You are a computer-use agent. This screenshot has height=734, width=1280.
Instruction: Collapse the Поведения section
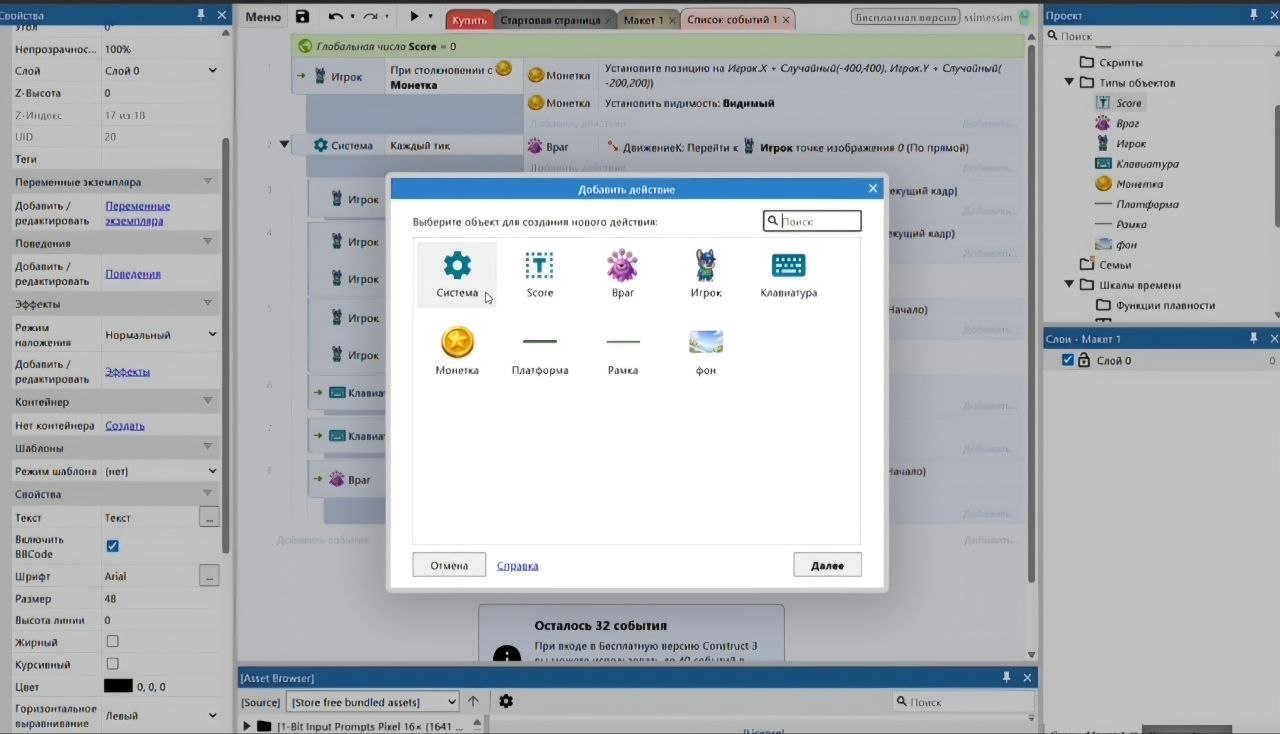point(208,242)
